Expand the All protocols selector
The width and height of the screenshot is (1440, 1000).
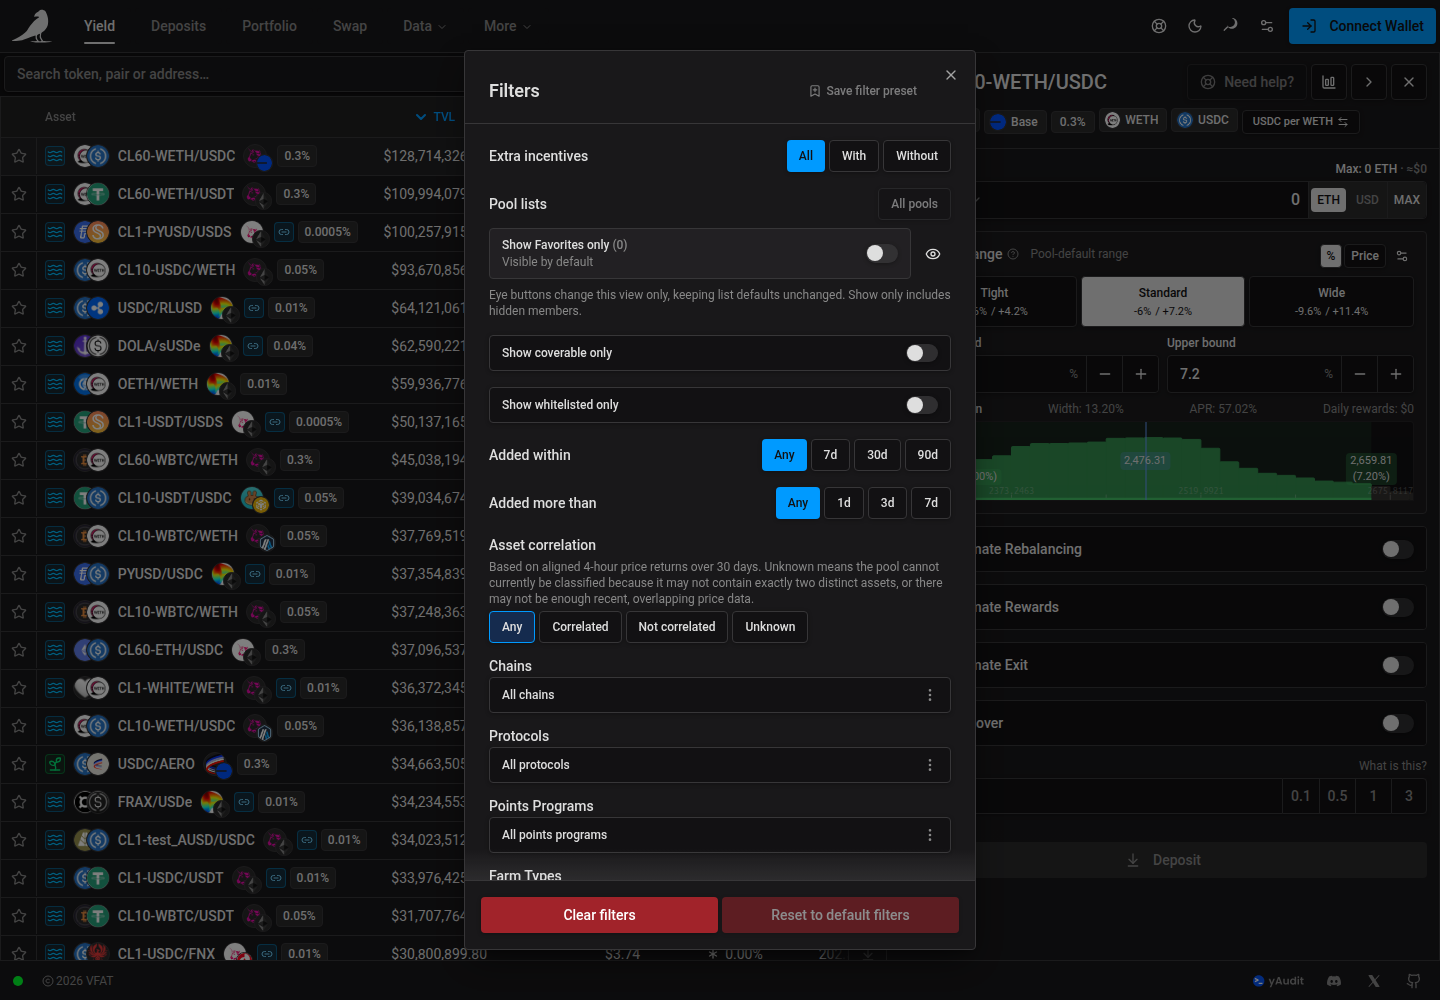pyautogui.click(x=720, y=765)
